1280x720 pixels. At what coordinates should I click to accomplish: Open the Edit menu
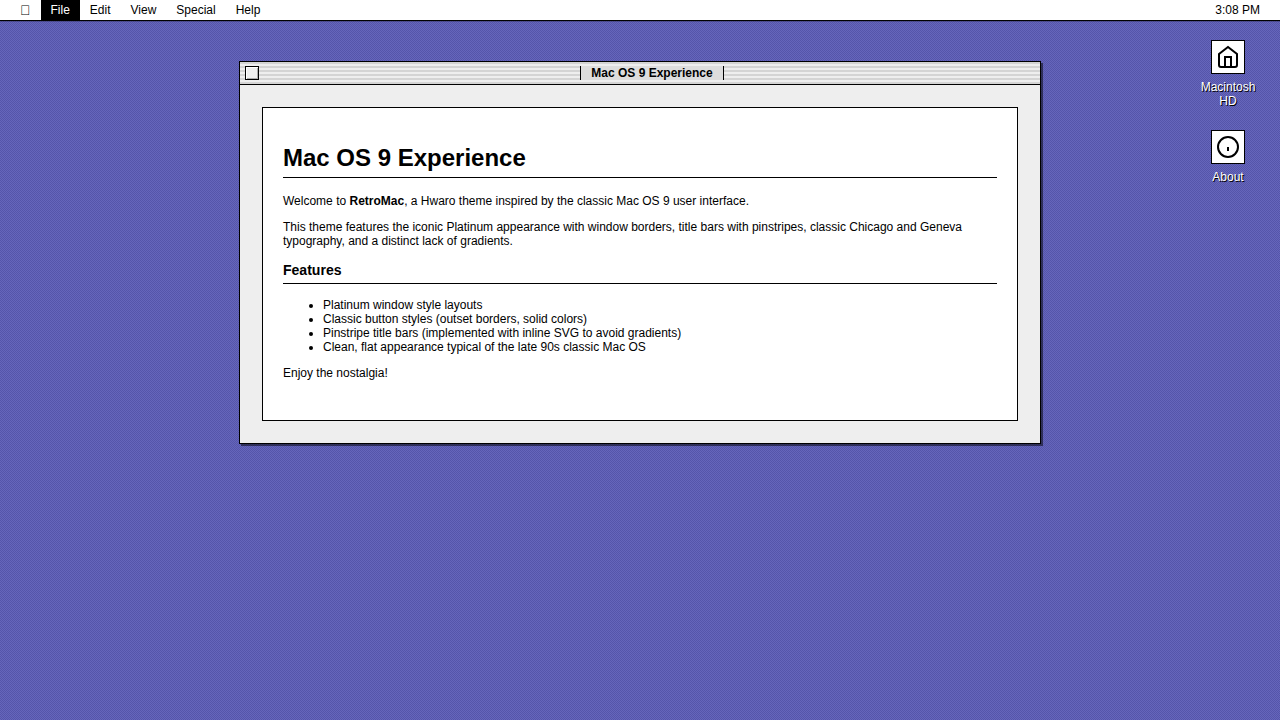click(100, 10)
